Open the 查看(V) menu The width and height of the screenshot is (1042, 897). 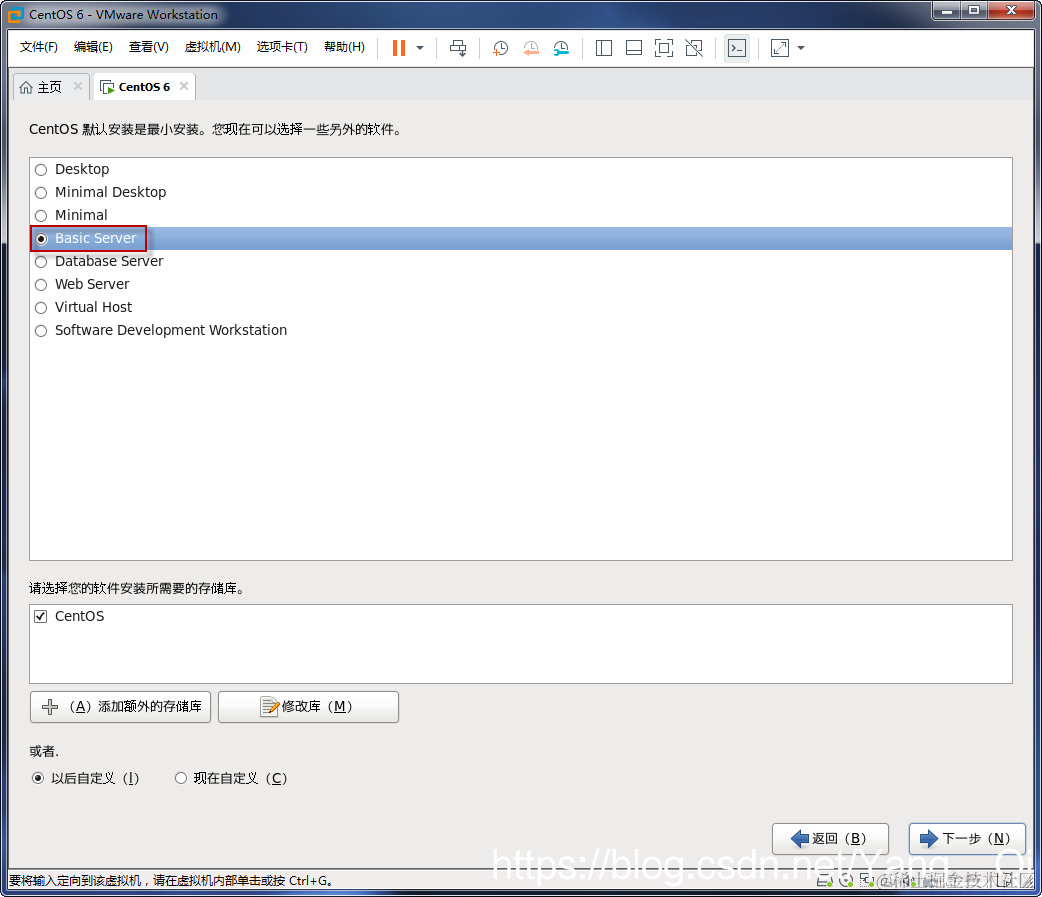coord(148,47)
